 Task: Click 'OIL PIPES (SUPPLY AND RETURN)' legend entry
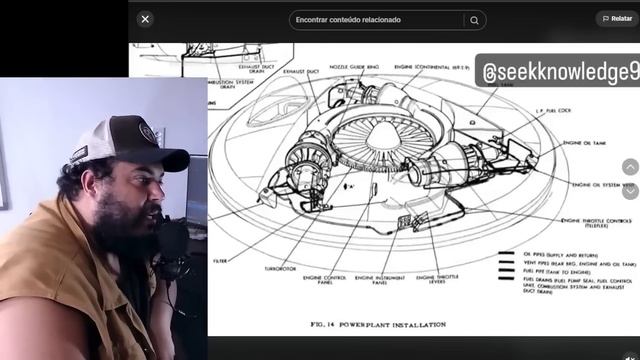(x=561, y=255)
